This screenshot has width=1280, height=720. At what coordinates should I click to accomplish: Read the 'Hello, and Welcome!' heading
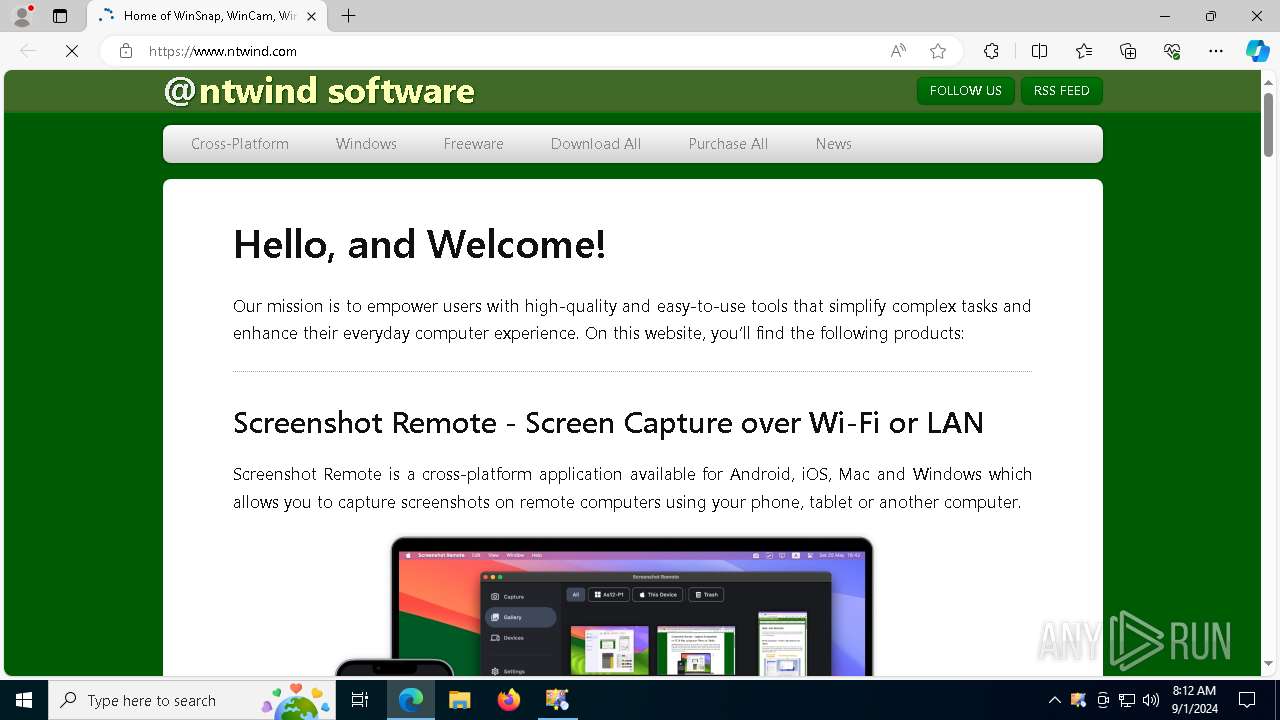pyautogui.click(x=419, y=245)
